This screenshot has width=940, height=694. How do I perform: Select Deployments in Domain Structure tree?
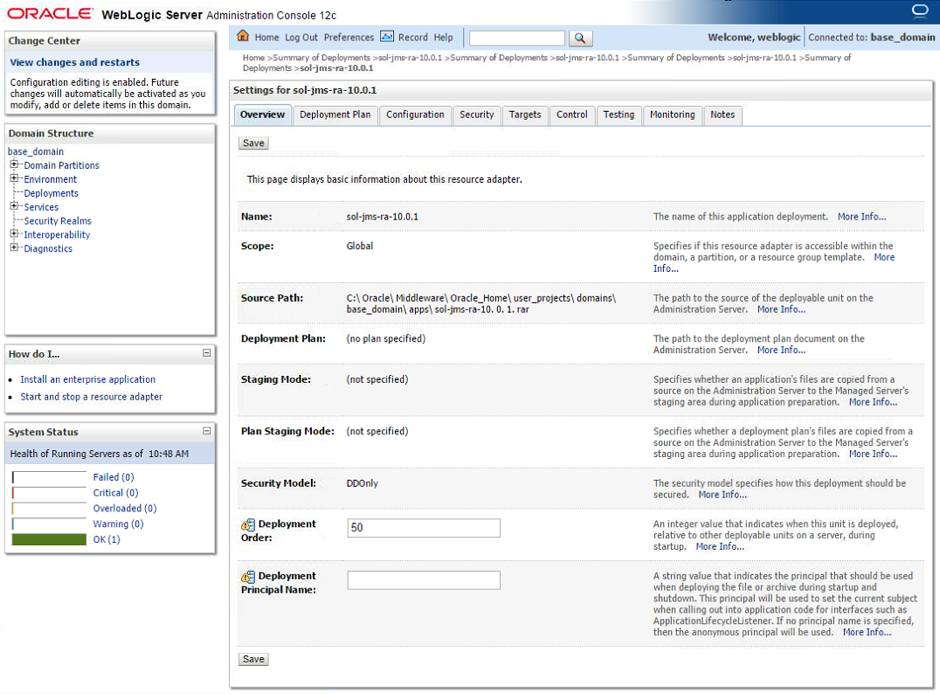click(51, 193)
